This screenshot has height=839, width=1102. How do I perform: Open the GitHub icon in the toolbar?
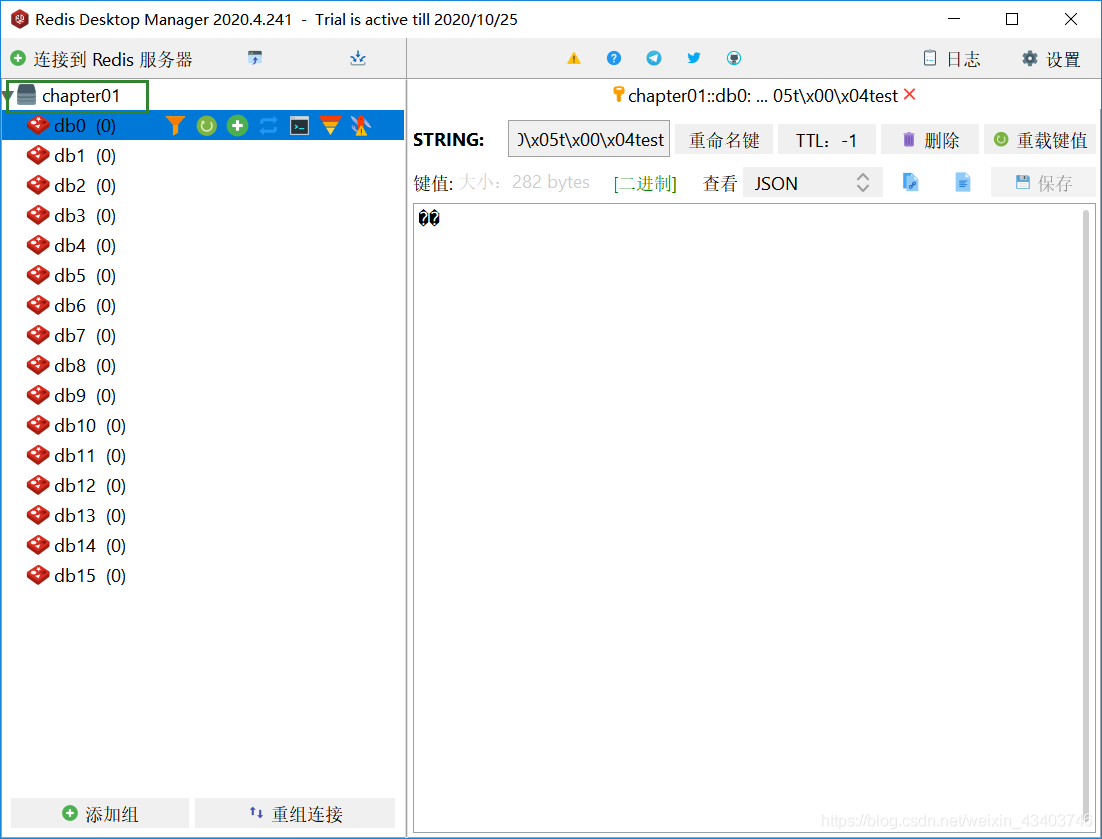point(733,58)
